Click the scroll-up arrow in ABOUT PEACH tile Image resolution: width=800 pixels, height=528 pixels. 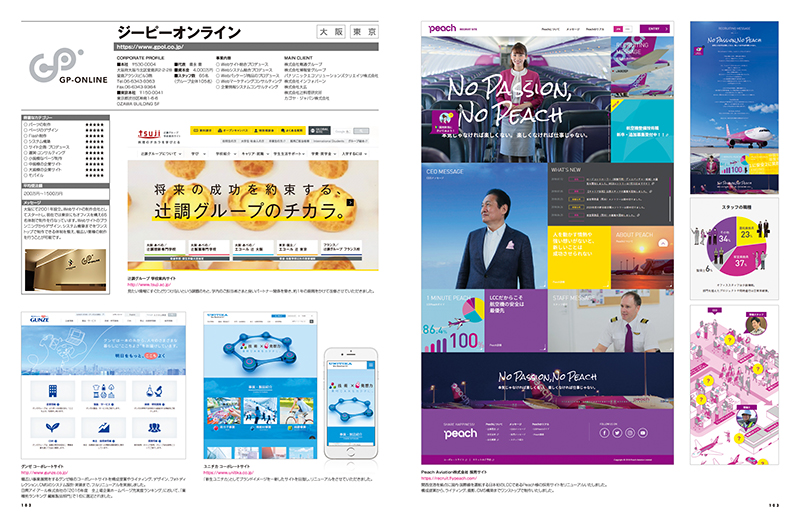663,243
